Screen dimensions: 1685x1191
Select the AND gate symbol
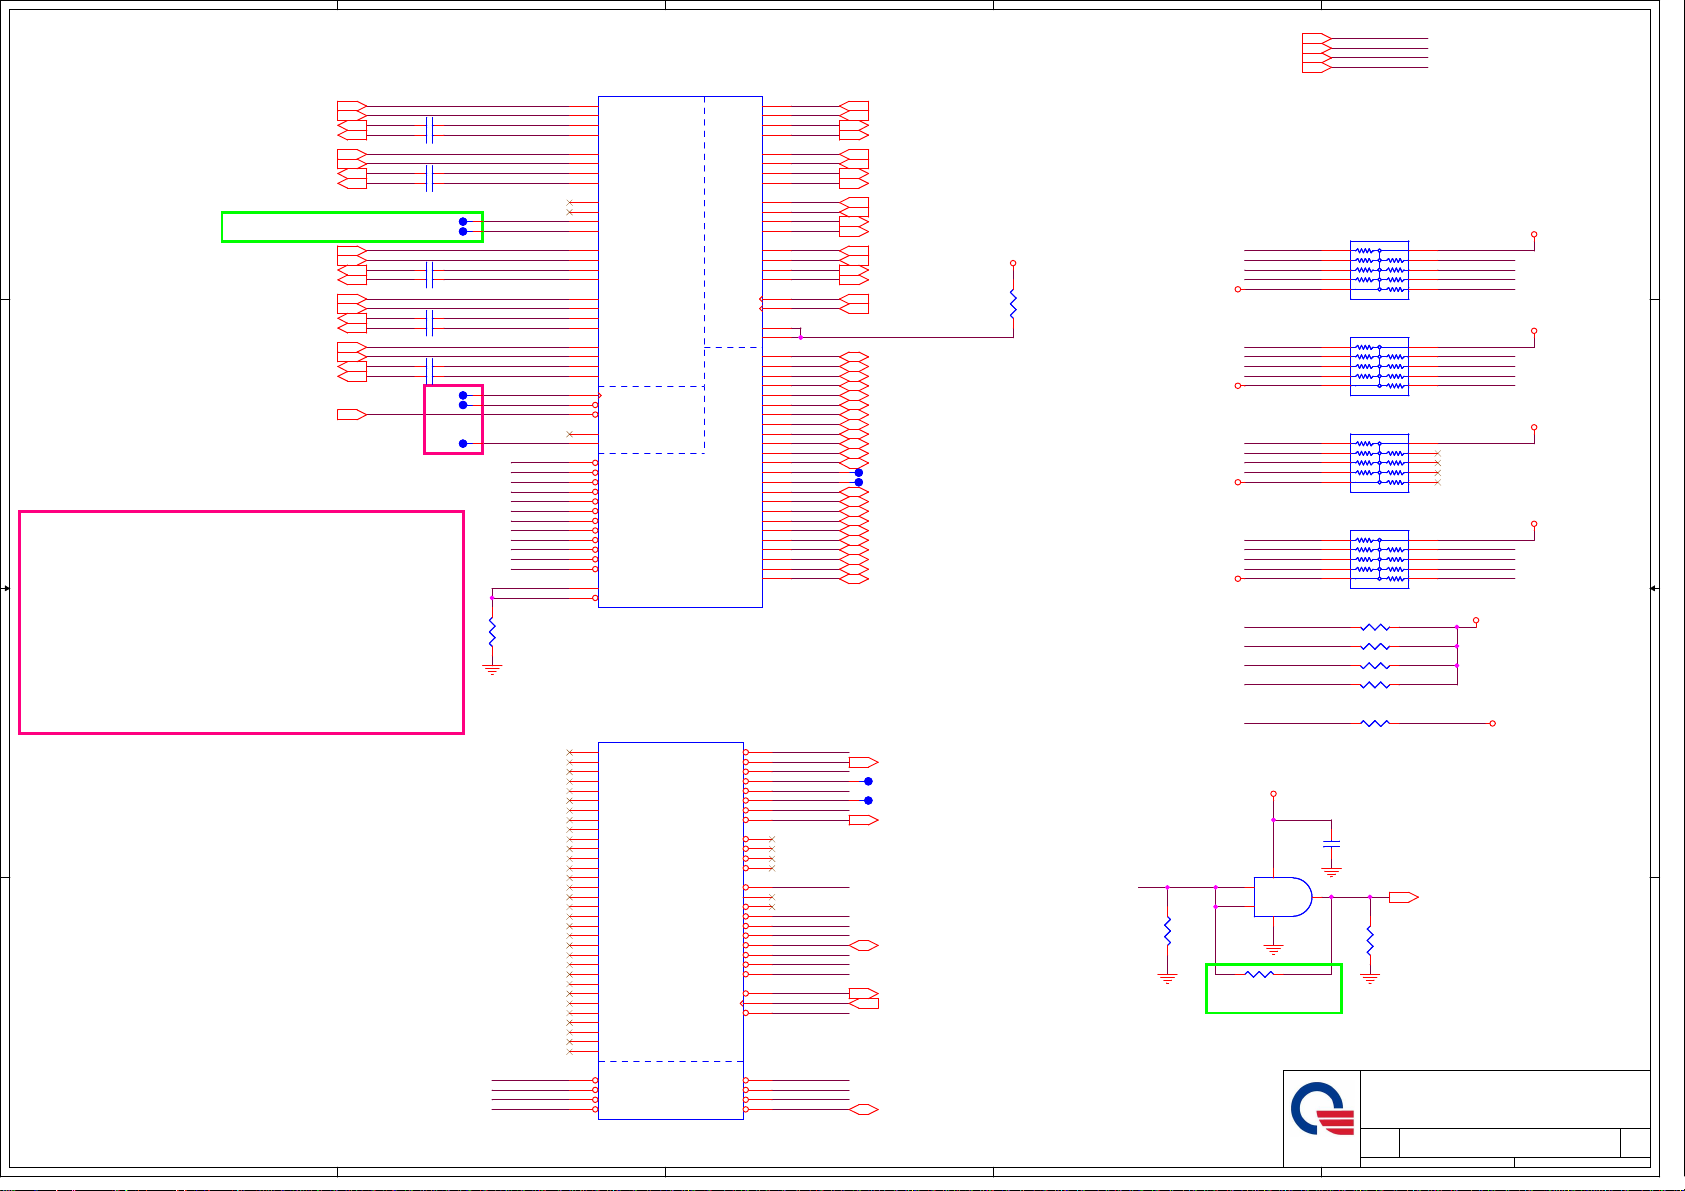1283,897
